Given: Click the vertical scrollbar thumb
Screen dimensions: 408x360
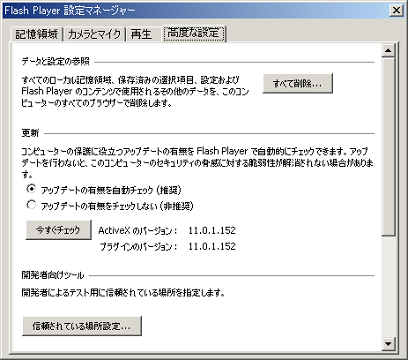Looking at the screenshot, I should point(388,146).
